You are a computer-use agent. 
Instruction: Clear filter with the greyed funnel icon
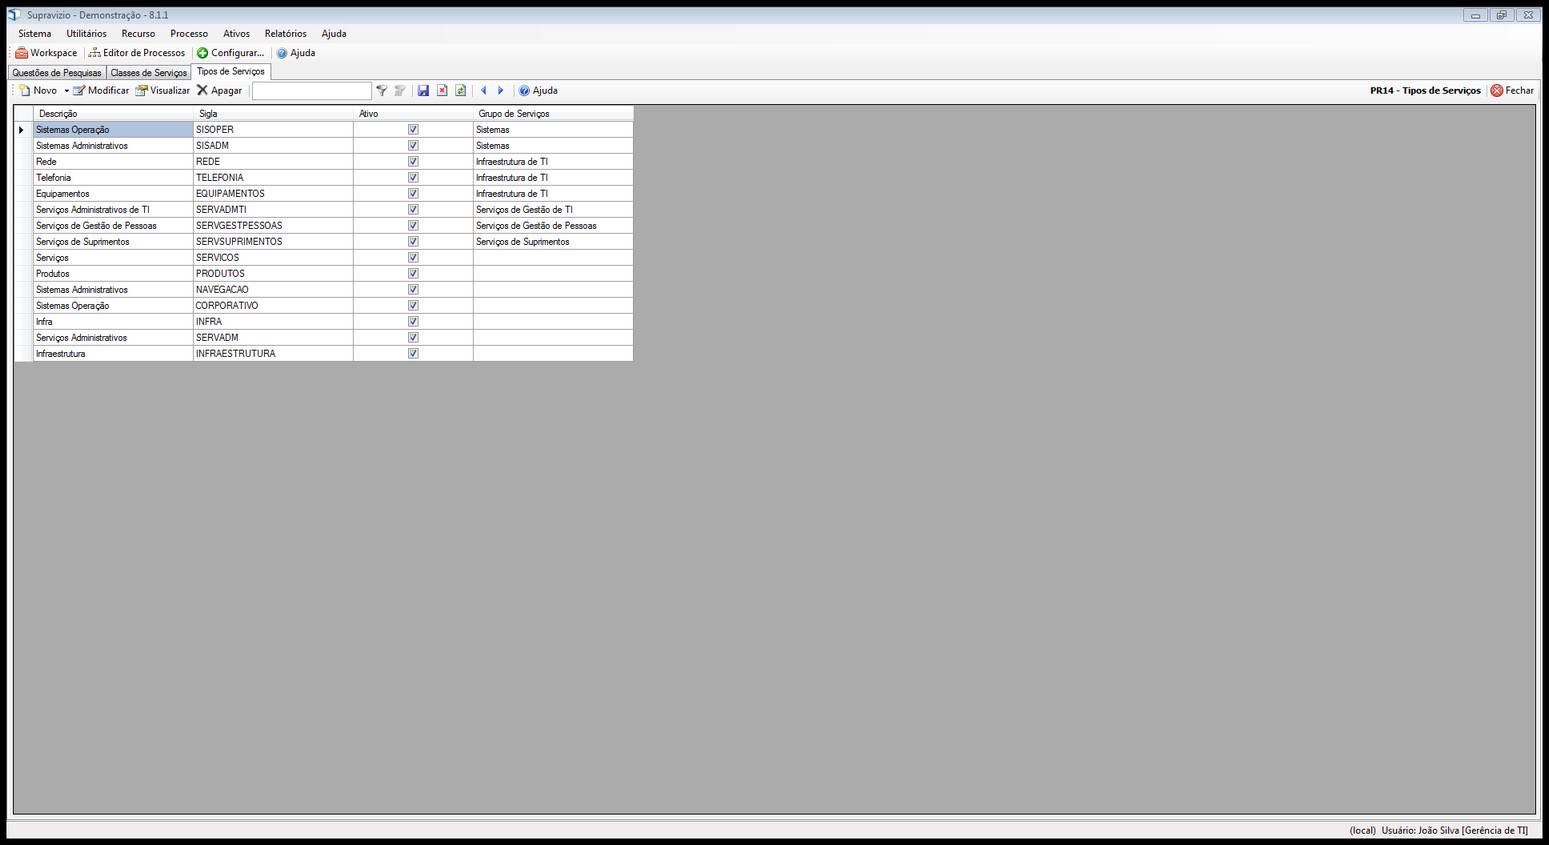[x=400, y=91]
